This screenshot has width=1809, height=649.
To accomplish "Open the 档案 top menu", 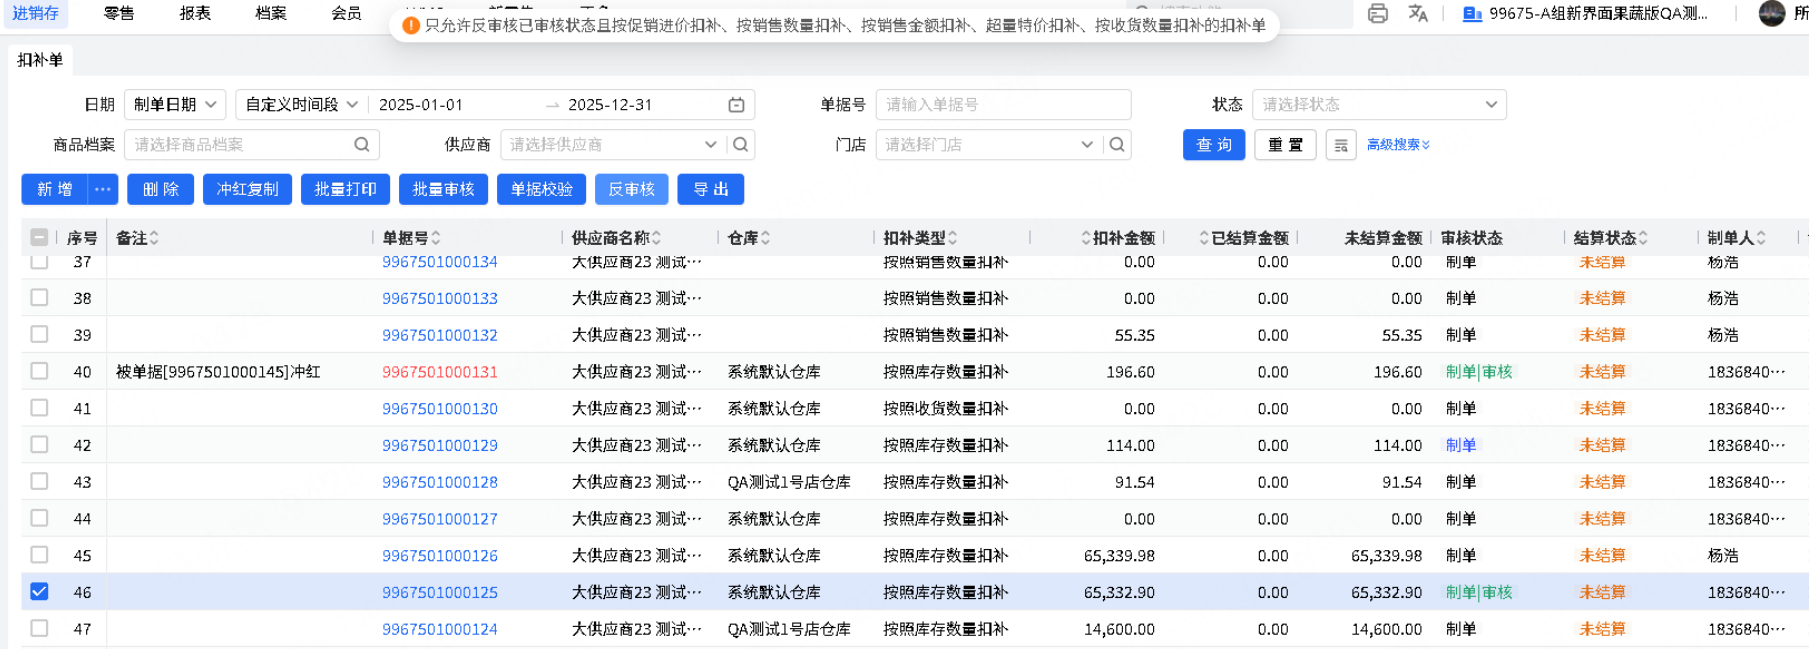I will [x=271, y=13].
